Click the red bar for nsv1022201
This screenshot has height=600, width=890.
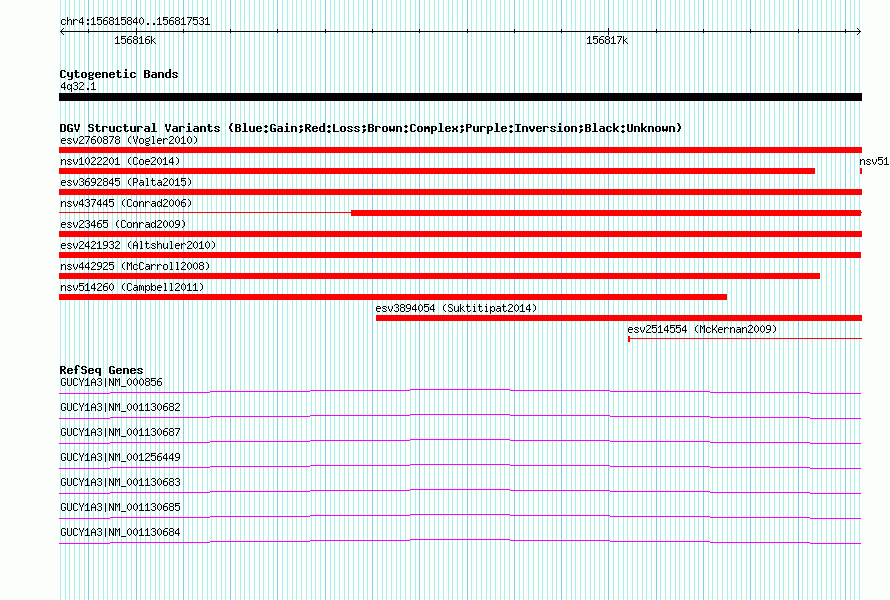pos(437,171)
